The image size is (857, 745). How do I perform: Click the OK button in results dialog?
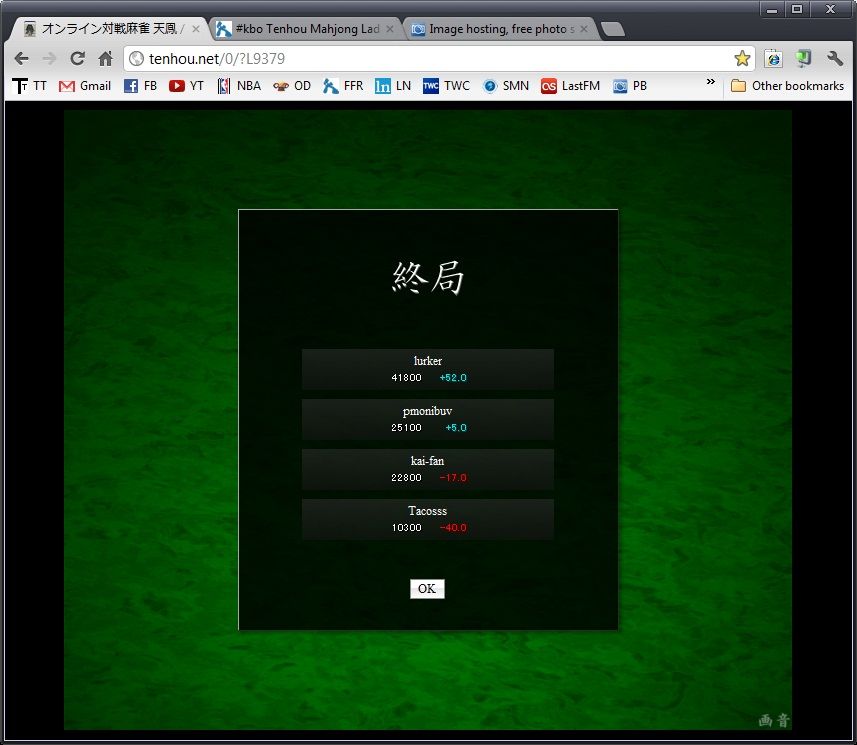(427, 589)
